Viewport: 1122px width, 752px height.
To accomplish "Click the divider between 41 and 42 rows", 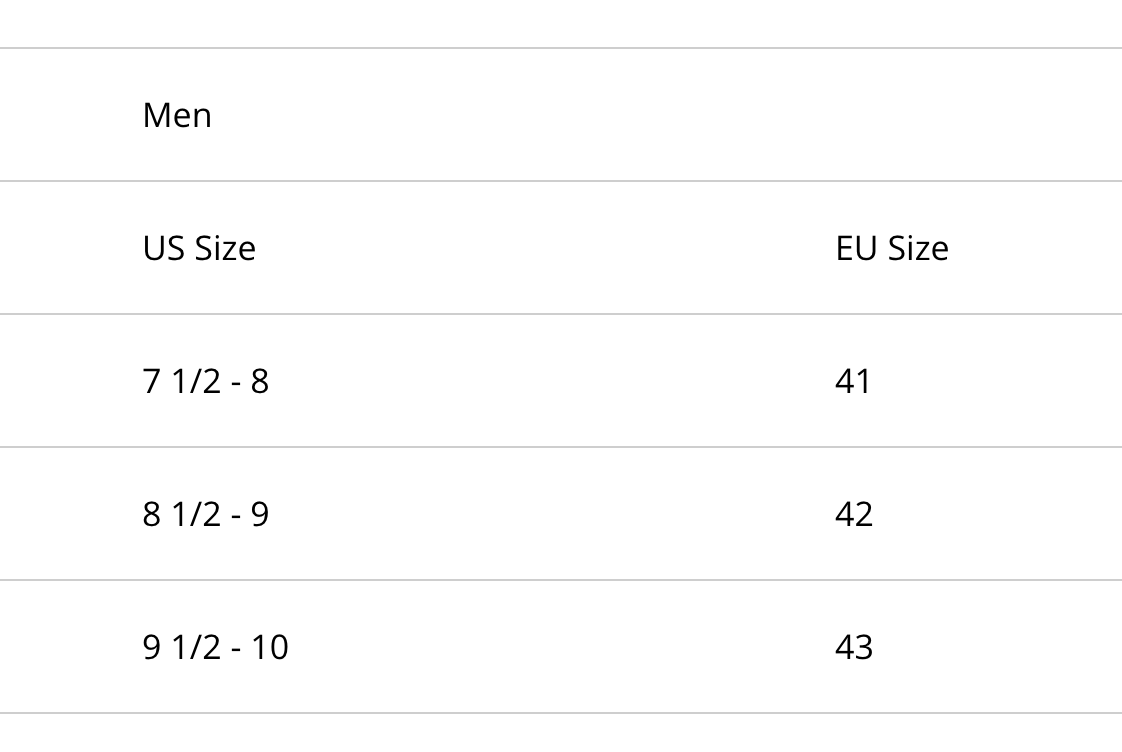I will (561, 447).
